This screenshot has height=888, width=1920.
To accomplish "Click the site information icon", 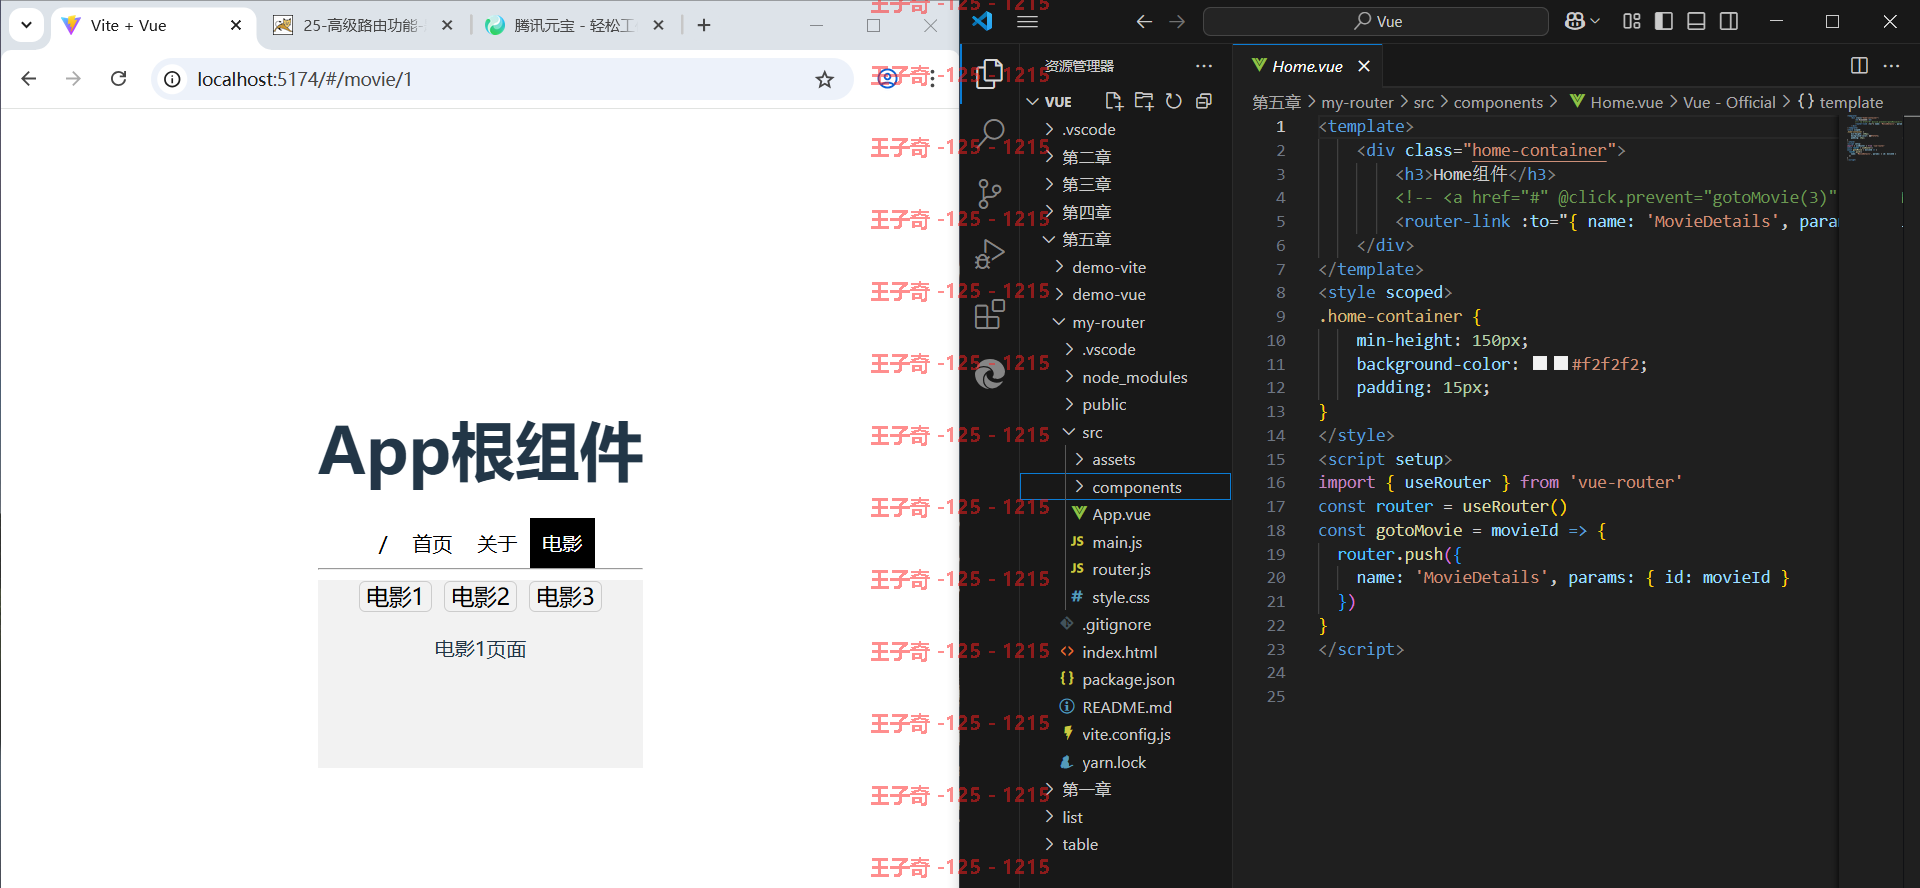I will pos(172,79).
